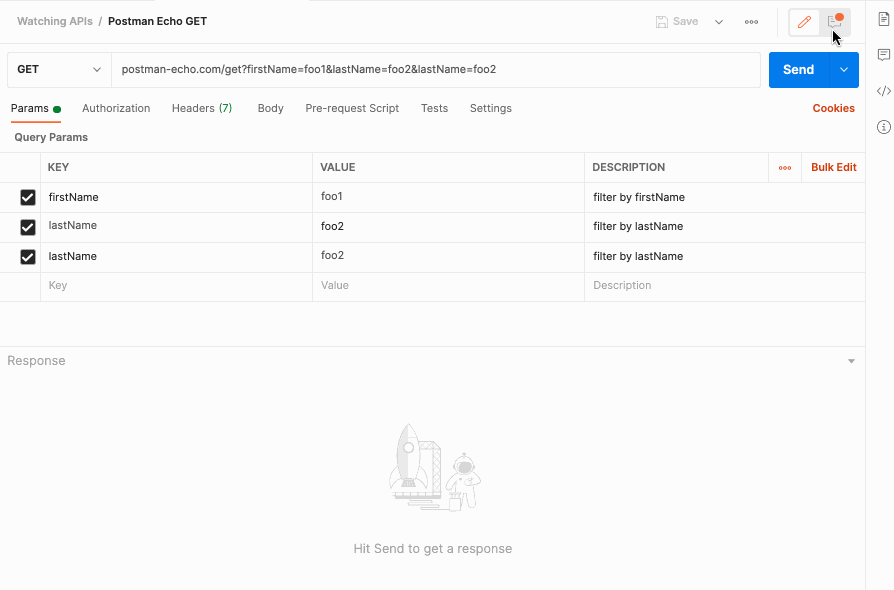Uncheck the firstName query parameter
Image resolution: width=894 pixels, height=590 pixels.
point(28,197)
